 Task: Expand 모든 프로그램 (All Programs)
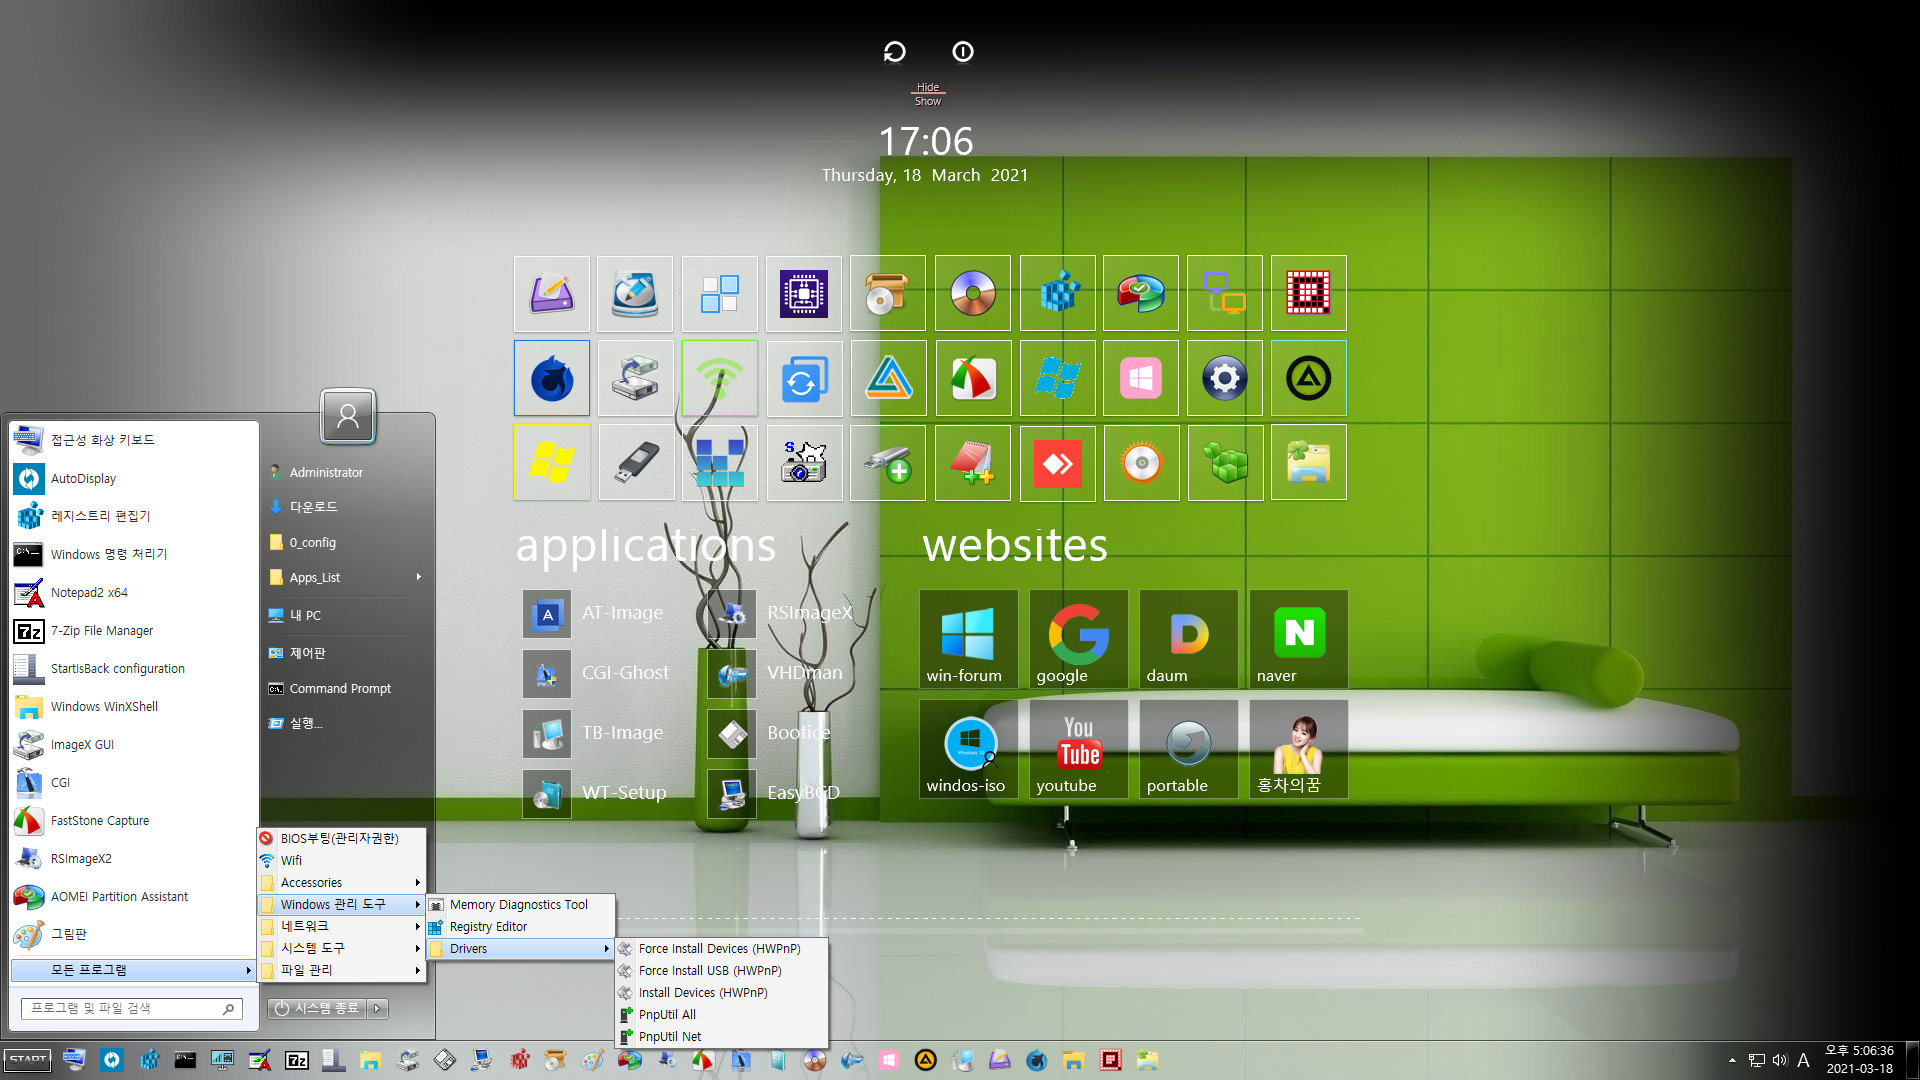coord(133,970)
